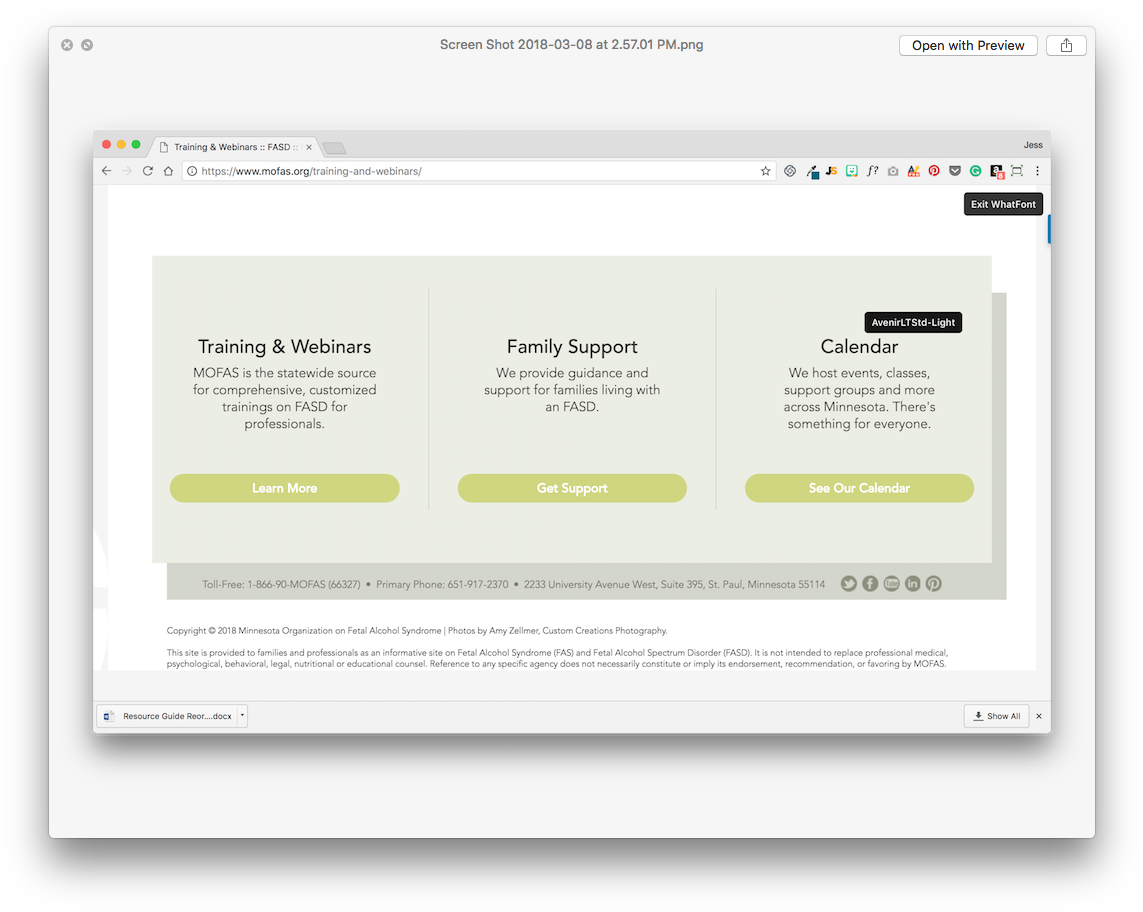1143x912 pixels.
Task: Click the Pocket extension icon
Action: coord(955,171)
